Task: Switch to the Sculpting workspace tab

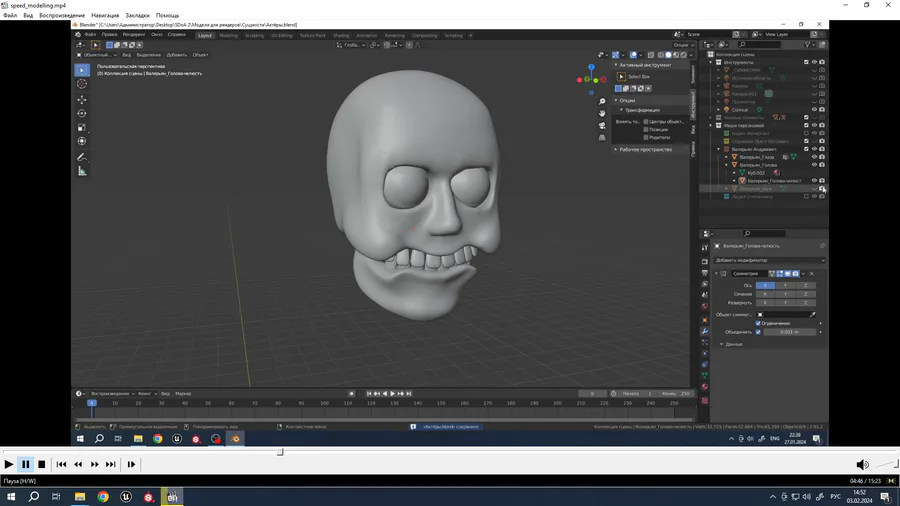Action: 255,35
